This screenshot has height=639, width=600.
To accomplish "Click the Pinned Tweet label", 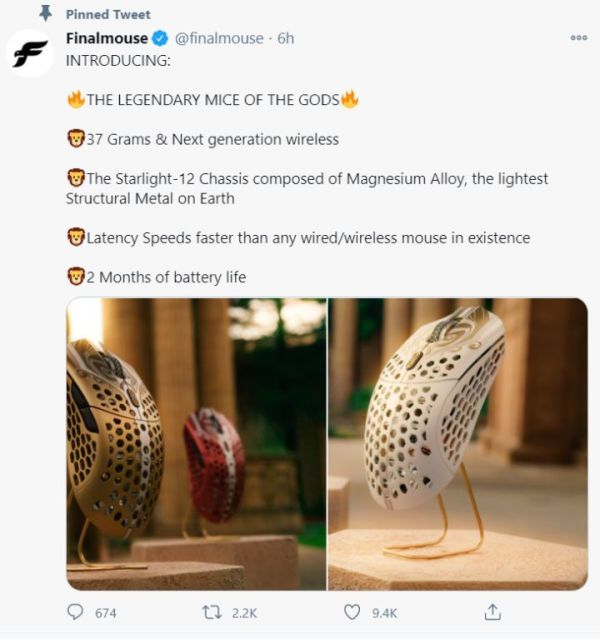I will 108,14.
